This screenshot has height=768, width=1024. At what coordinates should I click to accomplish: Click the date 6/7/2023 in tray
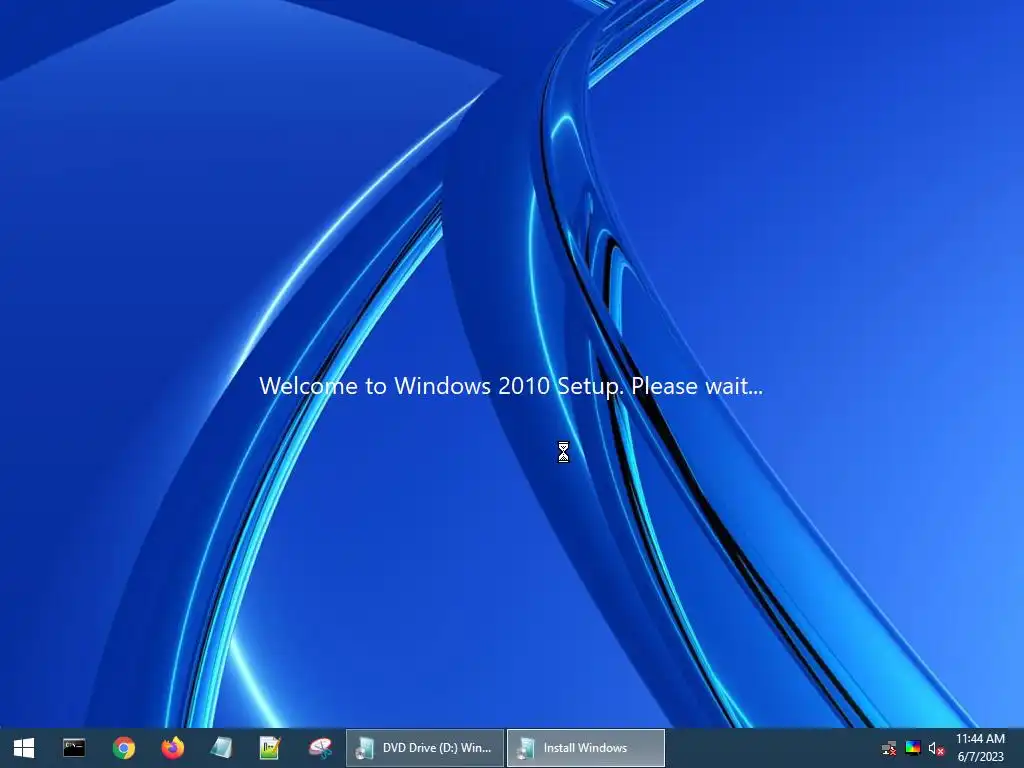980,757
